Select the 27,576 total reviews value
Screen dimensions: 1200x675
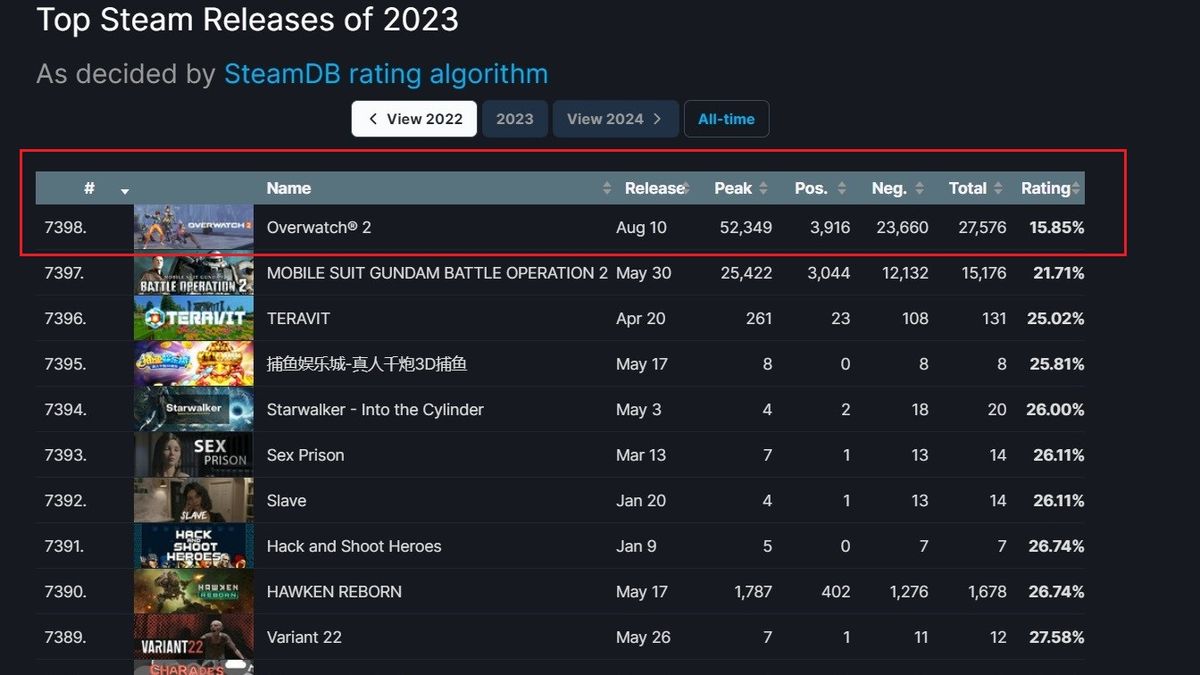[x=982, y=227]
